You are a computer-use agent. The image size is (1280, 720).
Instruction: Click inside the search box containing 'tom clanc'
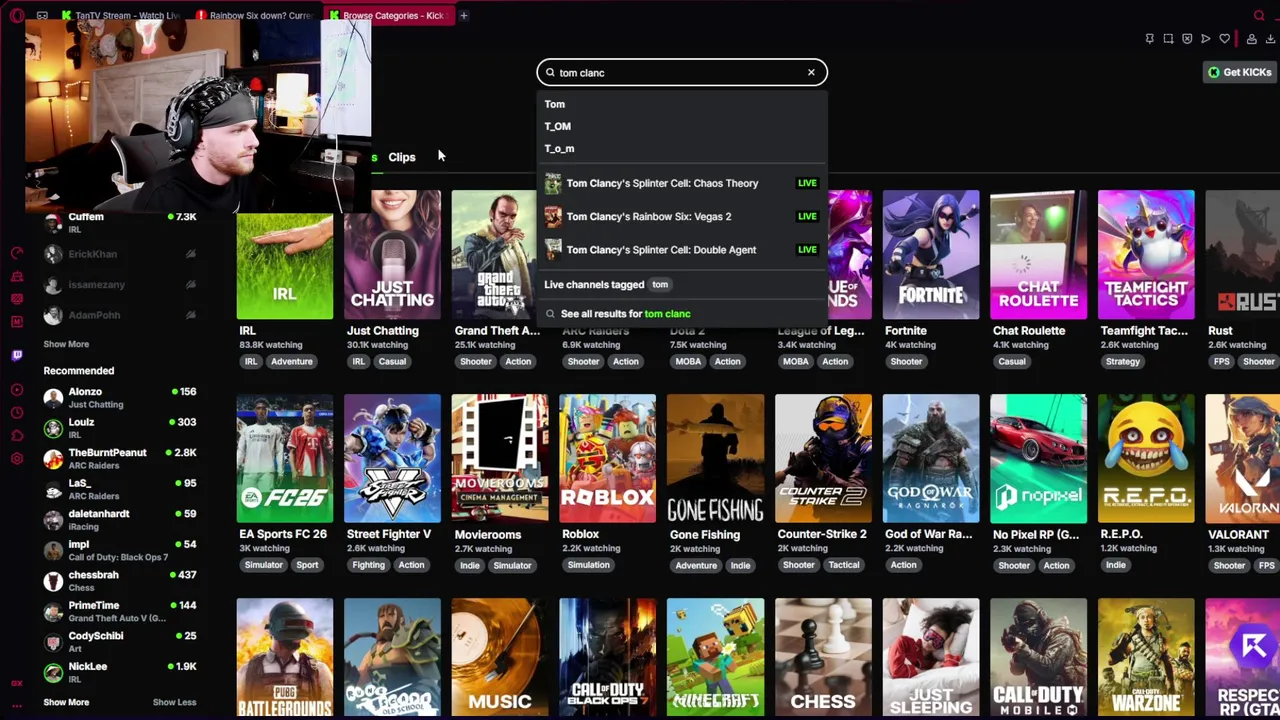click(682, 72)
